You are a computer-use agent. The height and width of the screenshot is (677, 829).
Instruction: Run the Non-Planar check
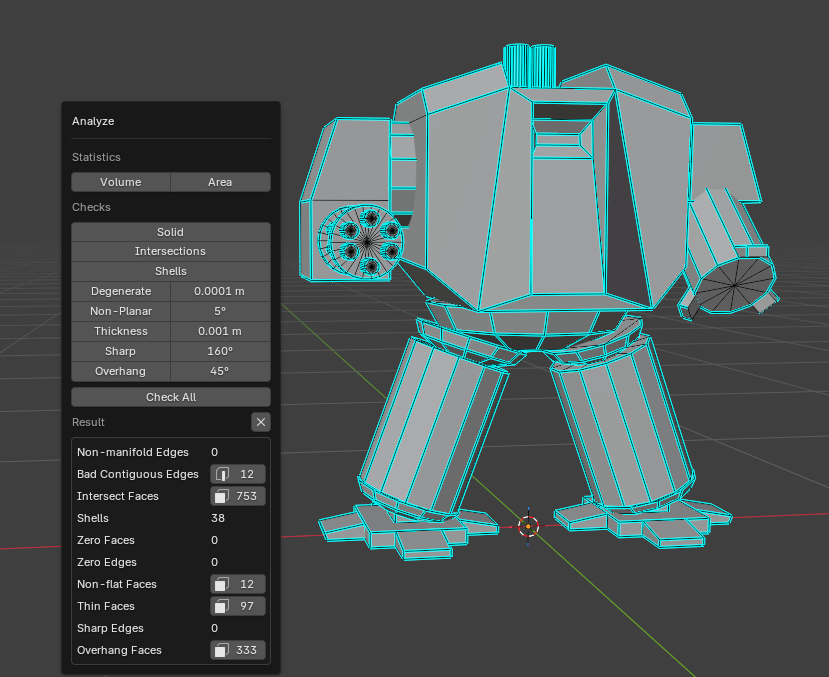click(x=121, y=311)
